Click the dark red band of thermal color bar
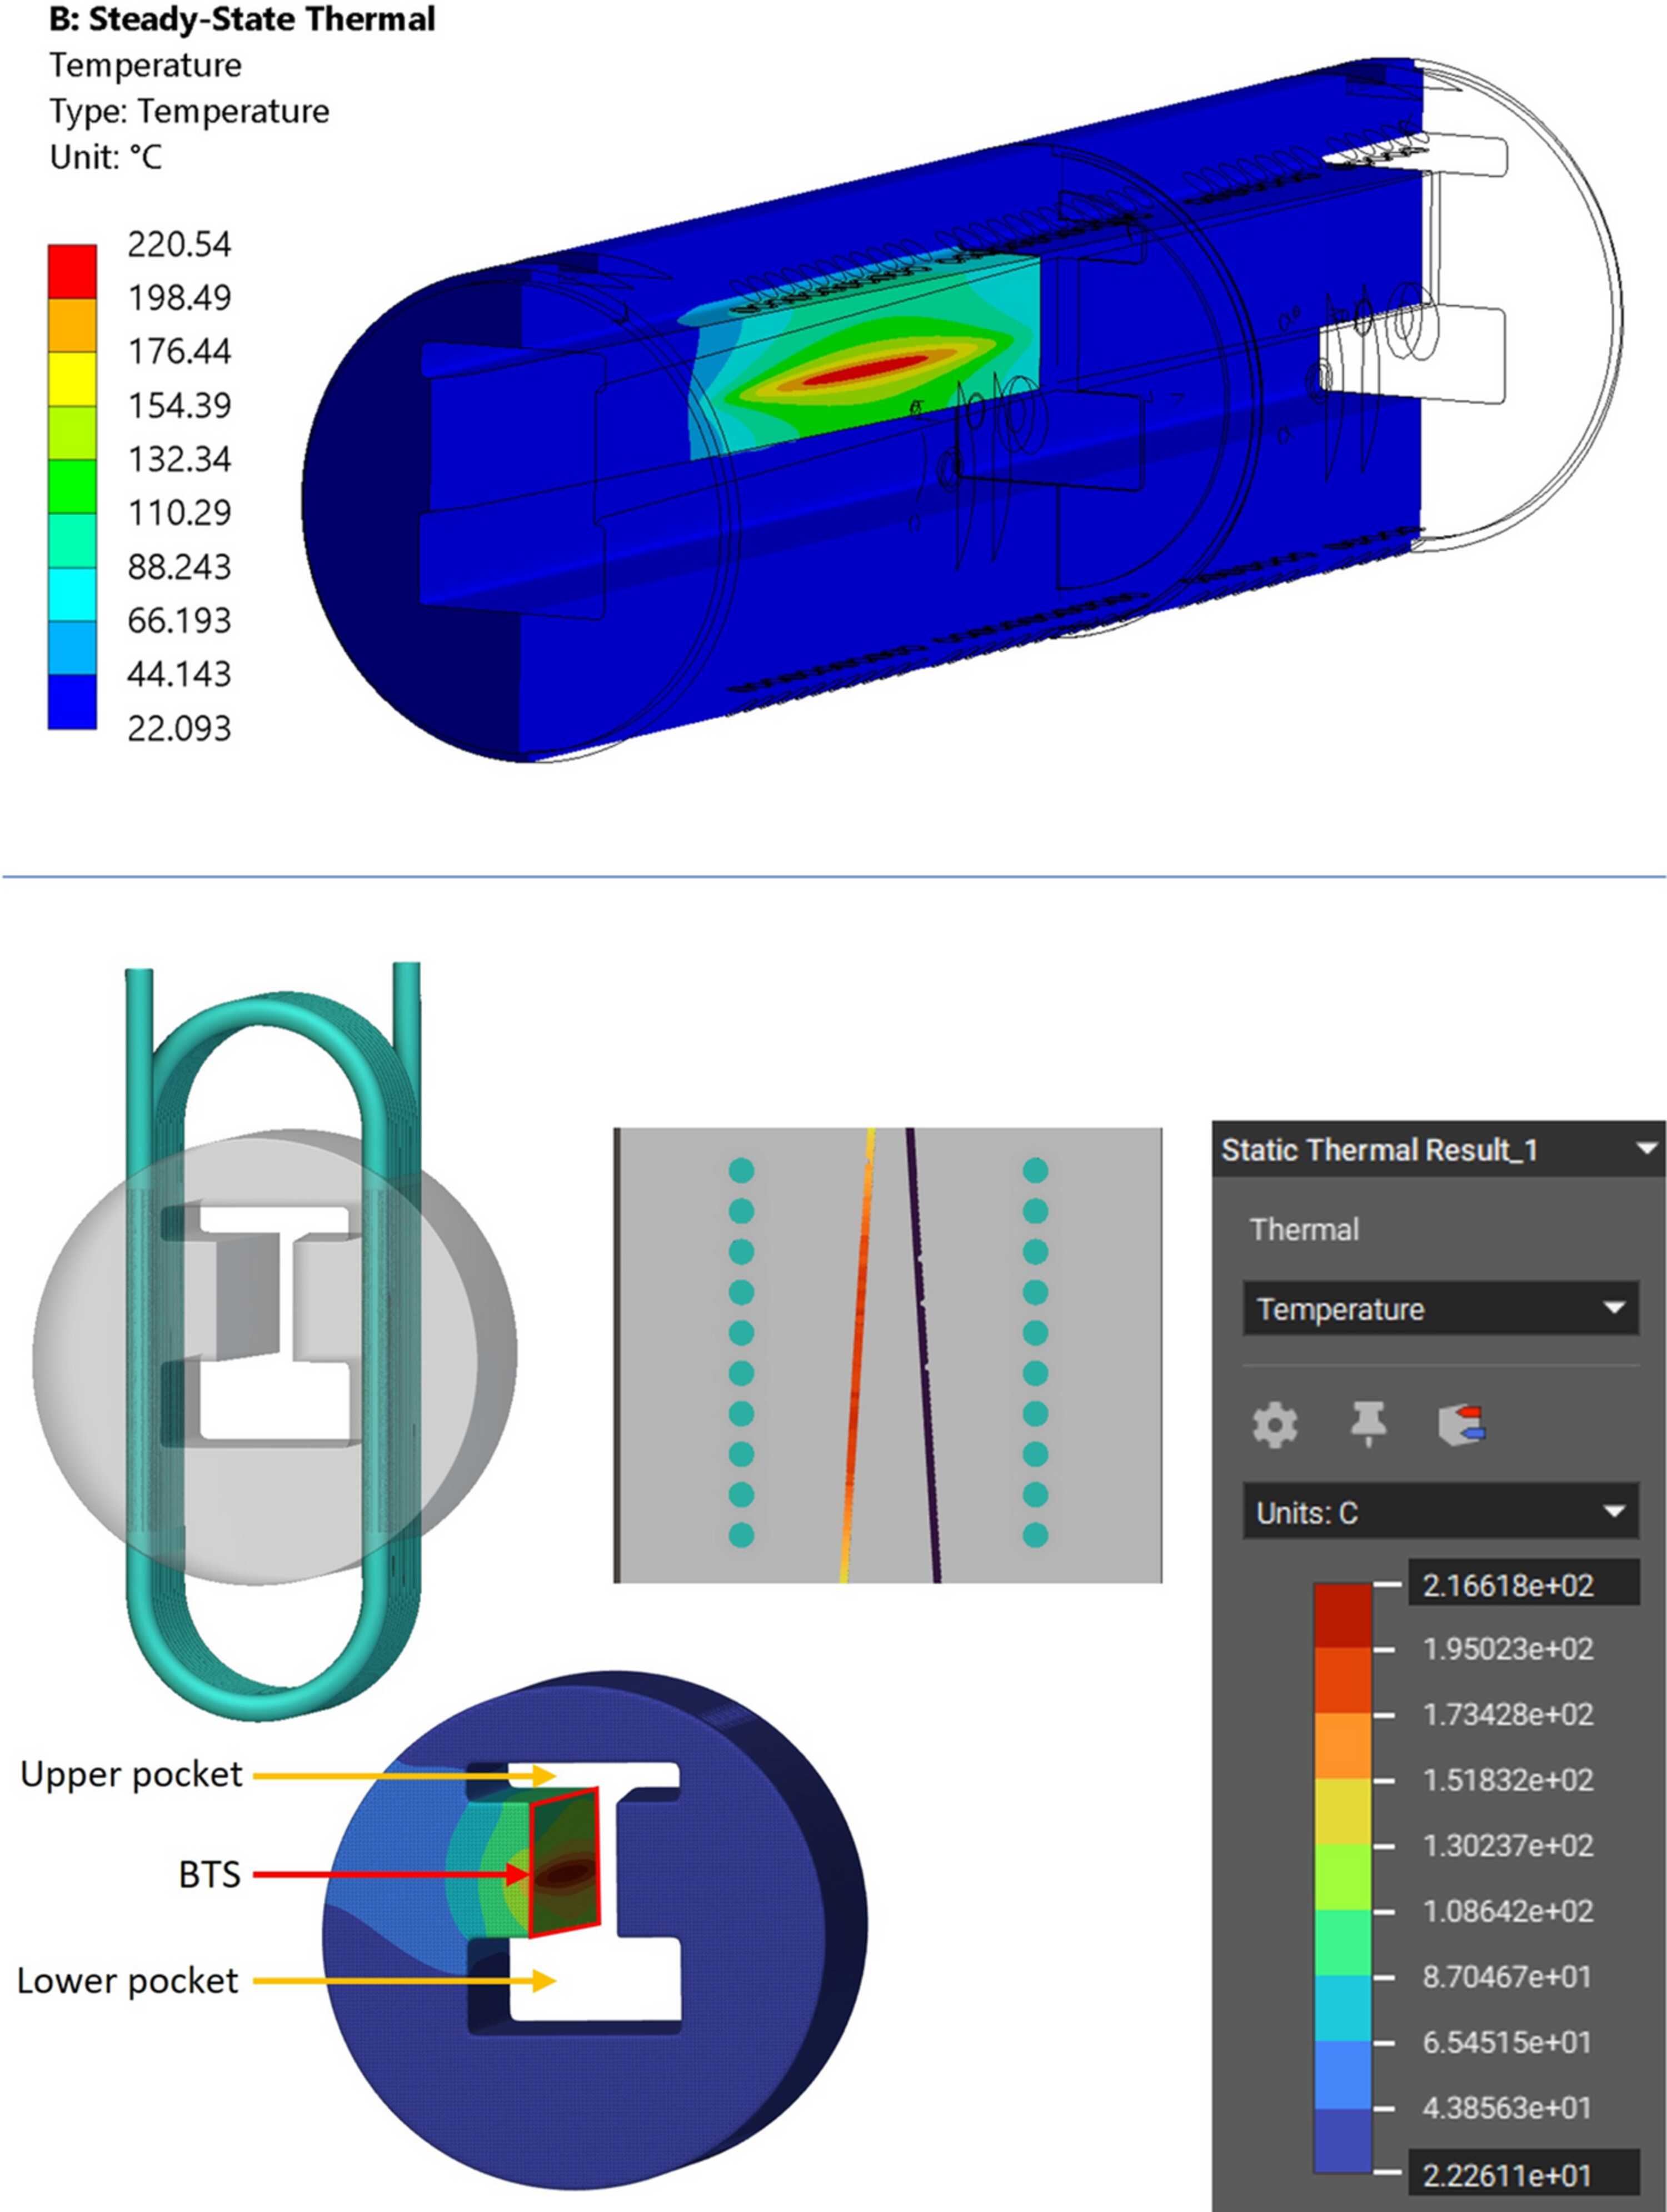 pyautogui.click(x=1342, y=1615)
